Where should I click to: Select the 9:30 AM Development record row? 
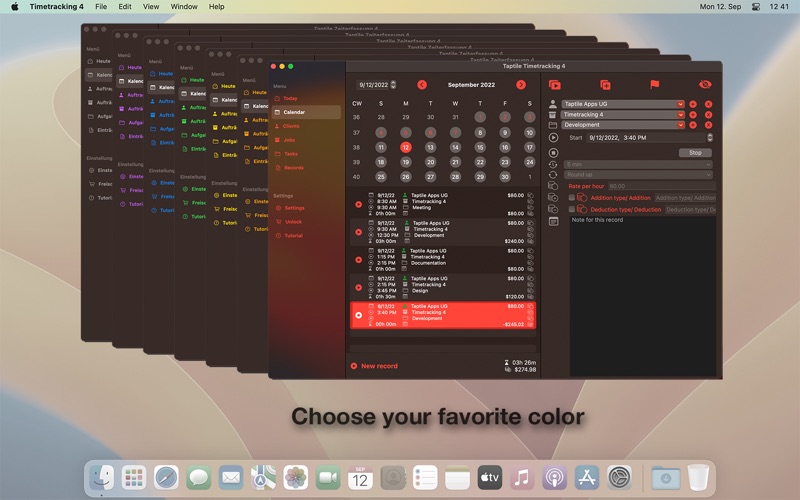pyautogui.click(x=443, y=232)
